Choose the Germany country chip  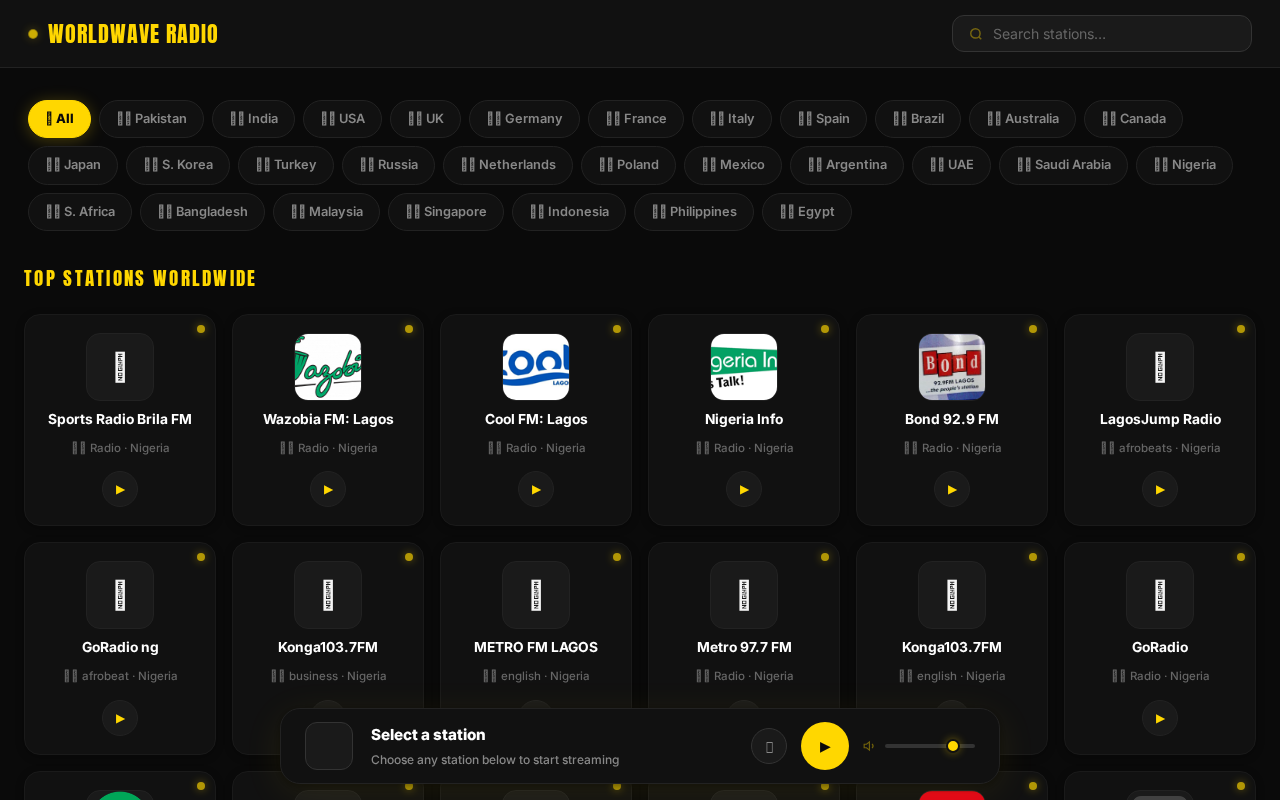coord(524,119)
